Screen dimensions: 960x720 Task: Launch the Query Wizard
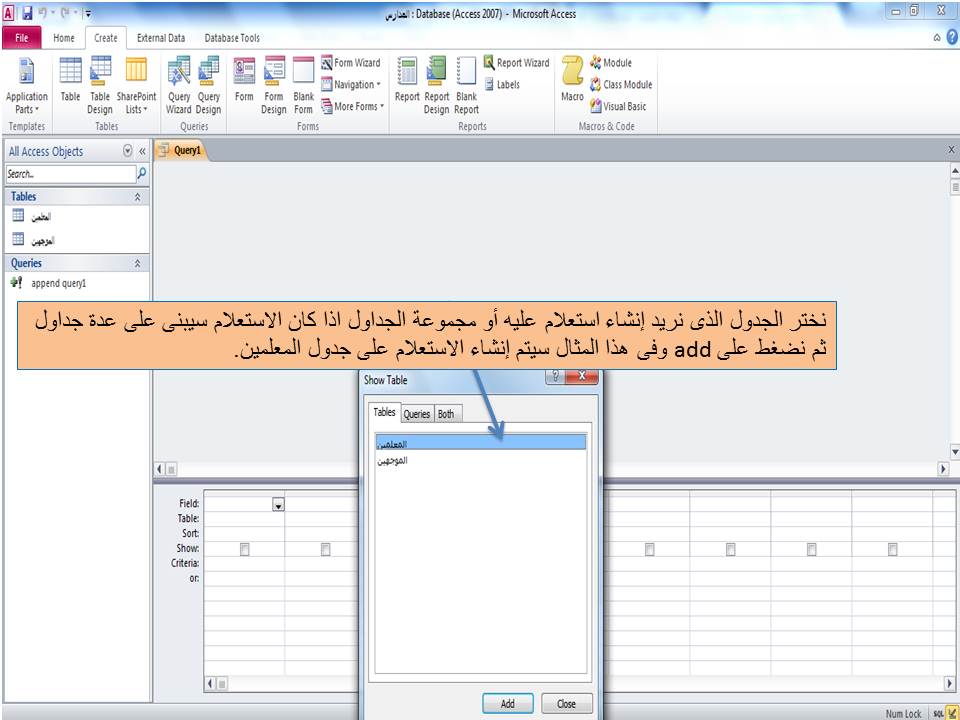coord(179,86)
